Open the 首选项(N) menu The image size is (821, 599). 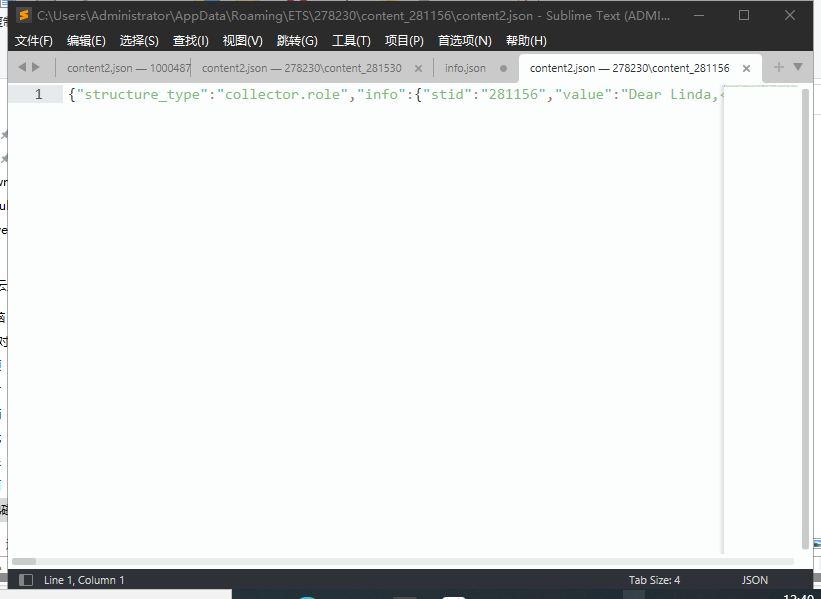(x=465, y=41)
